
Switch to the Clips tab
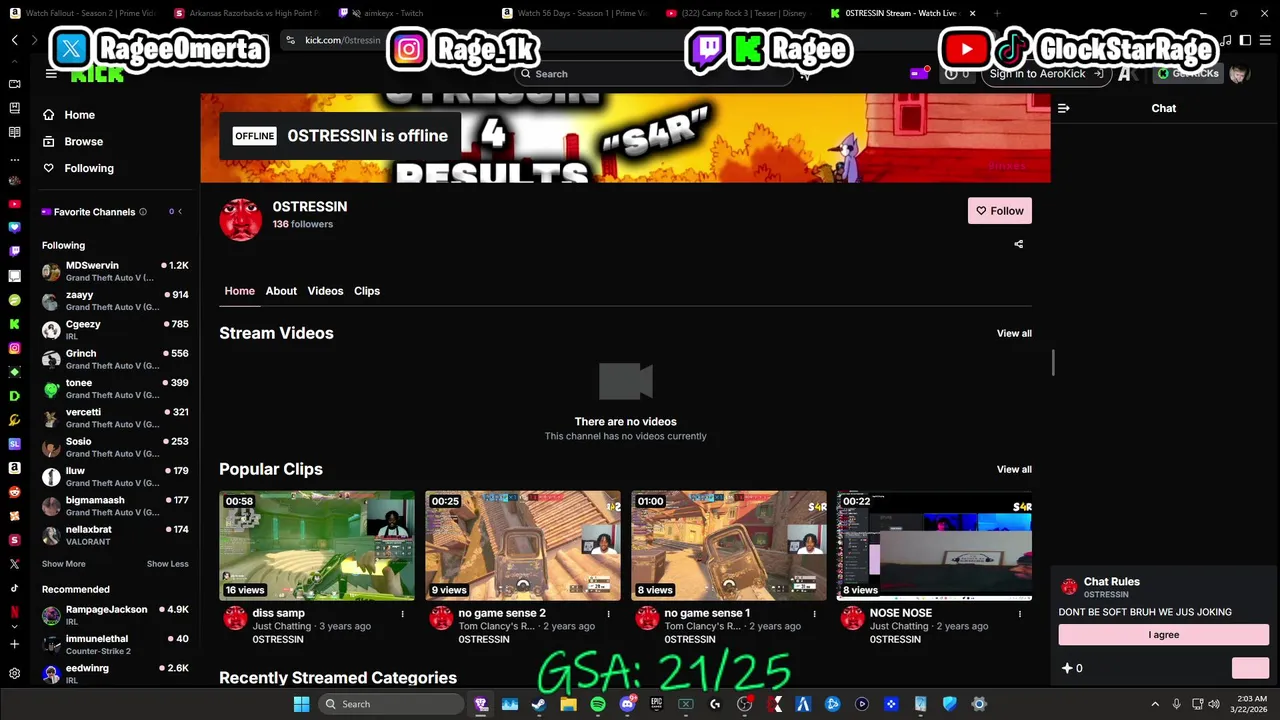pos(367,291)
